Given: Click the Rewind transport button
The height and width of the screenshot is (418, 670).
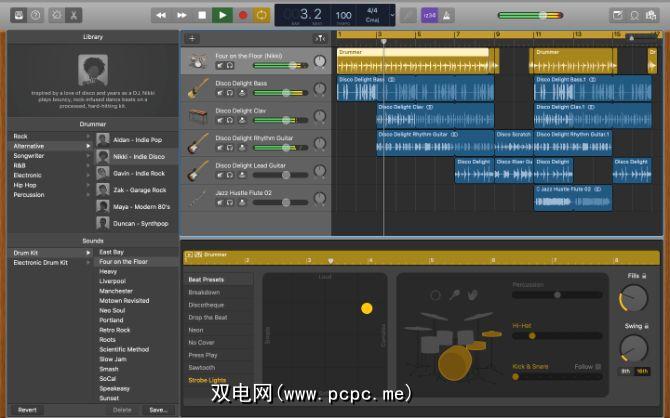Looking at the screenshot, I should 163,16.
